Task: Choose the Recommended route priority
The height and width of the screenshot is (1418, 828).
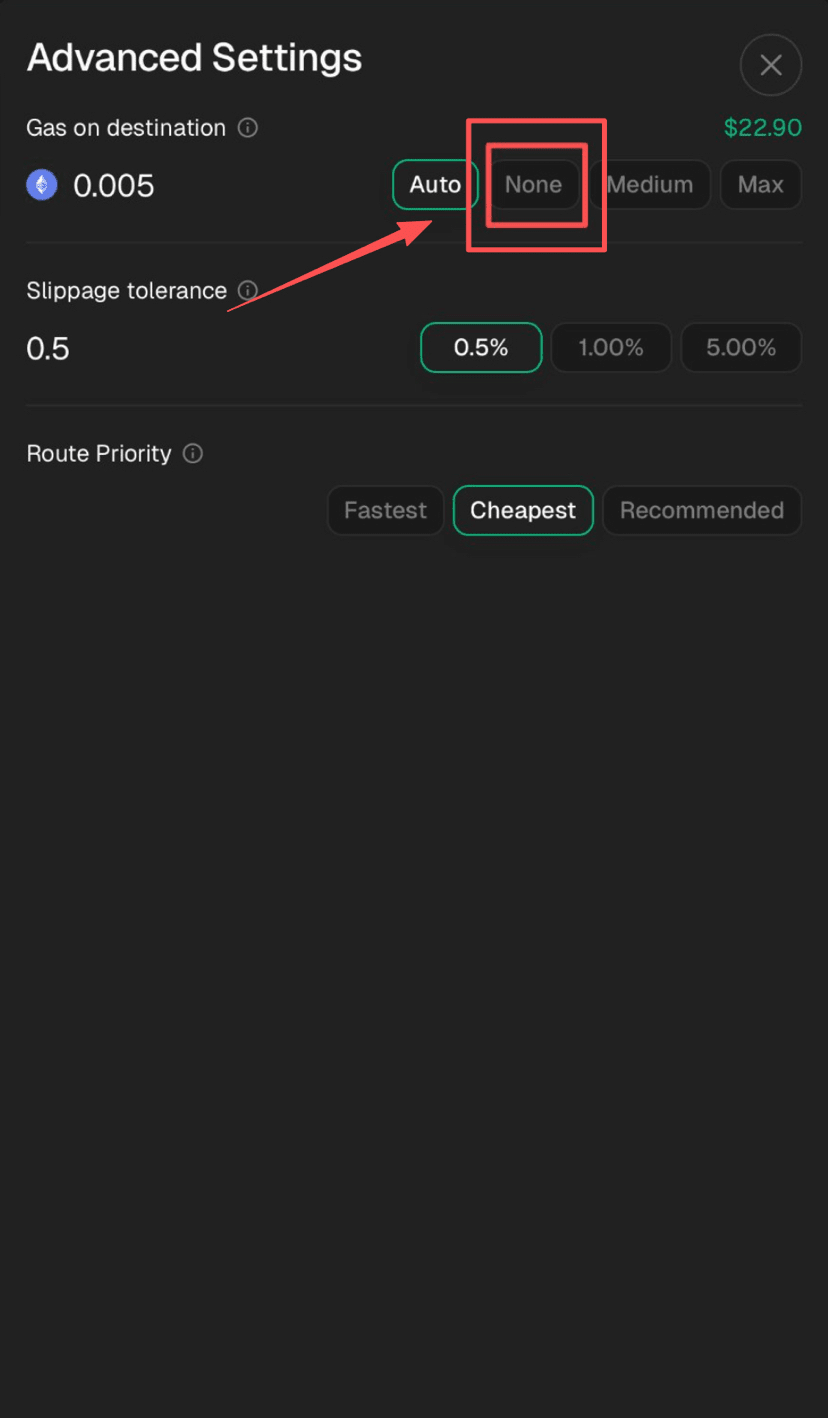Action: (702, 511)
